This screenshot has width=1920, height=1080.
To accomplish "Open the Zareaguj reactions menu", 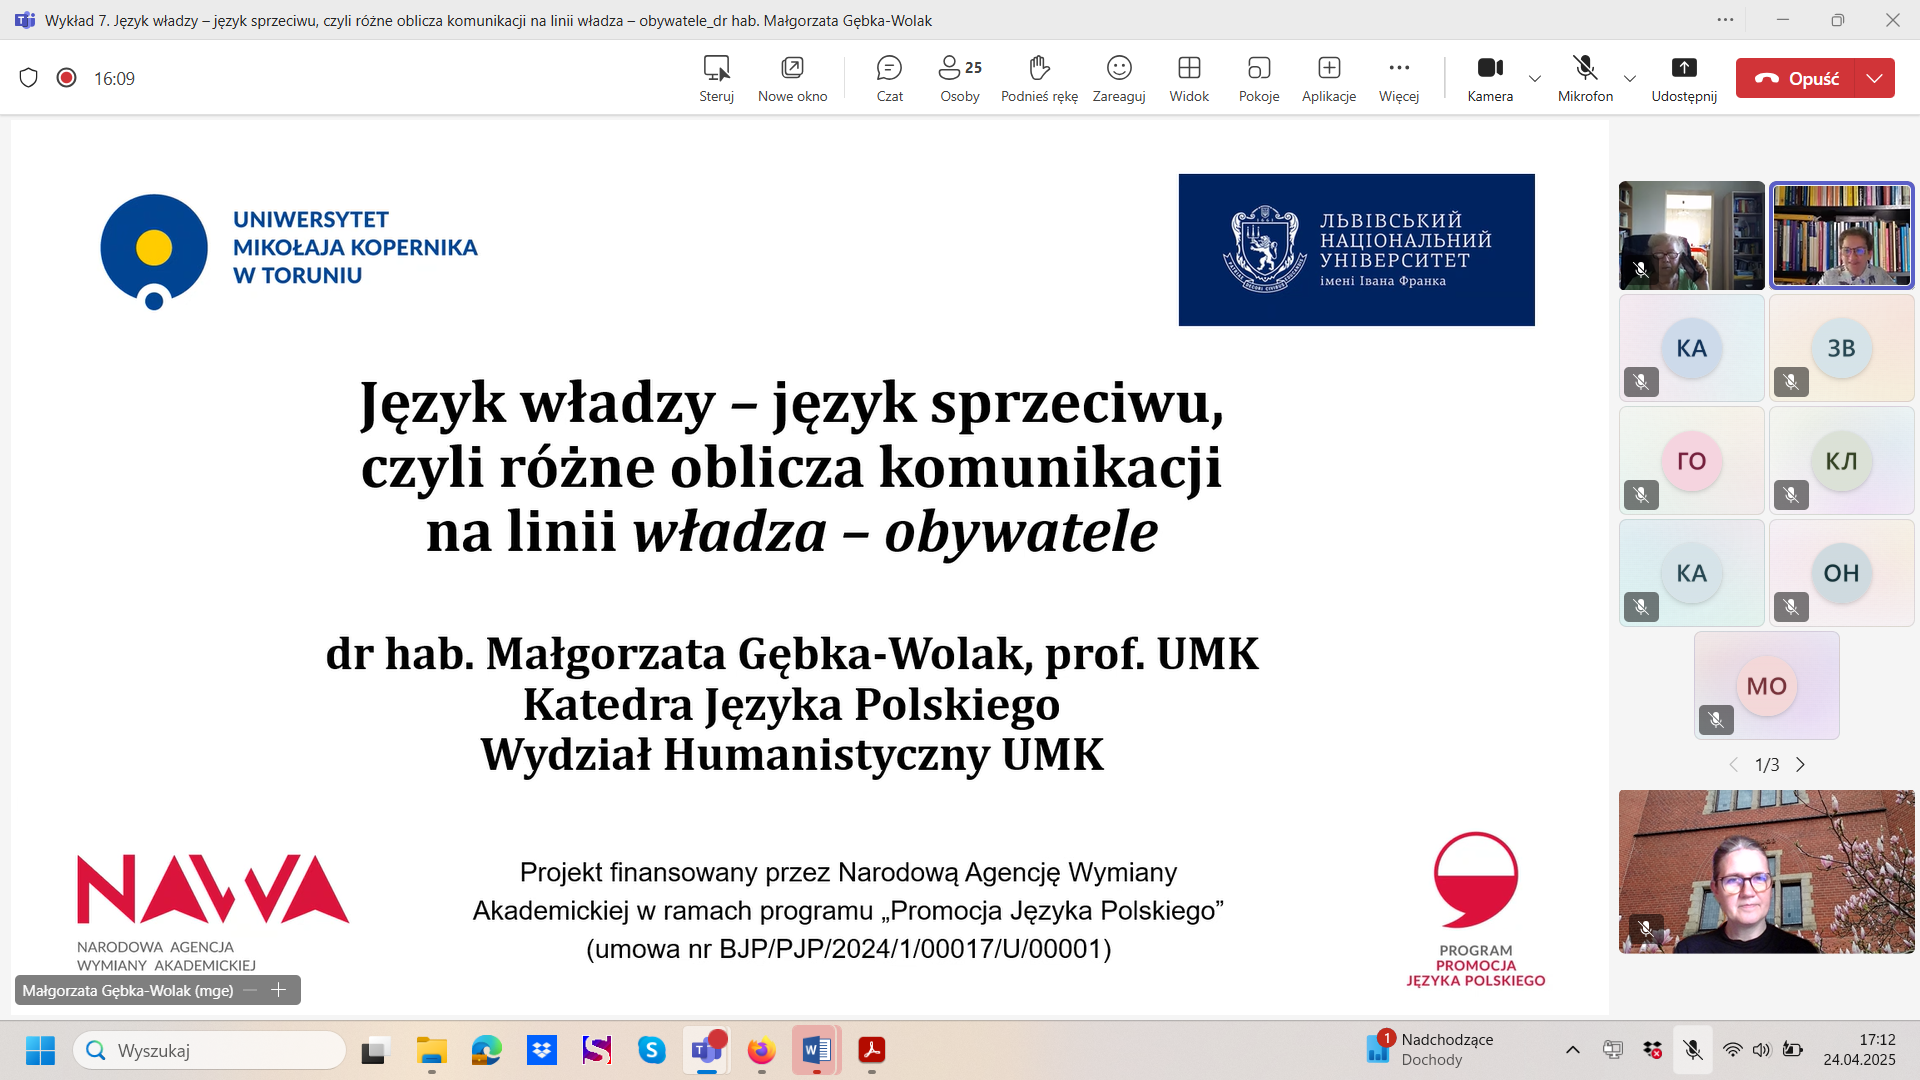I will click(x=1118, y=78).
